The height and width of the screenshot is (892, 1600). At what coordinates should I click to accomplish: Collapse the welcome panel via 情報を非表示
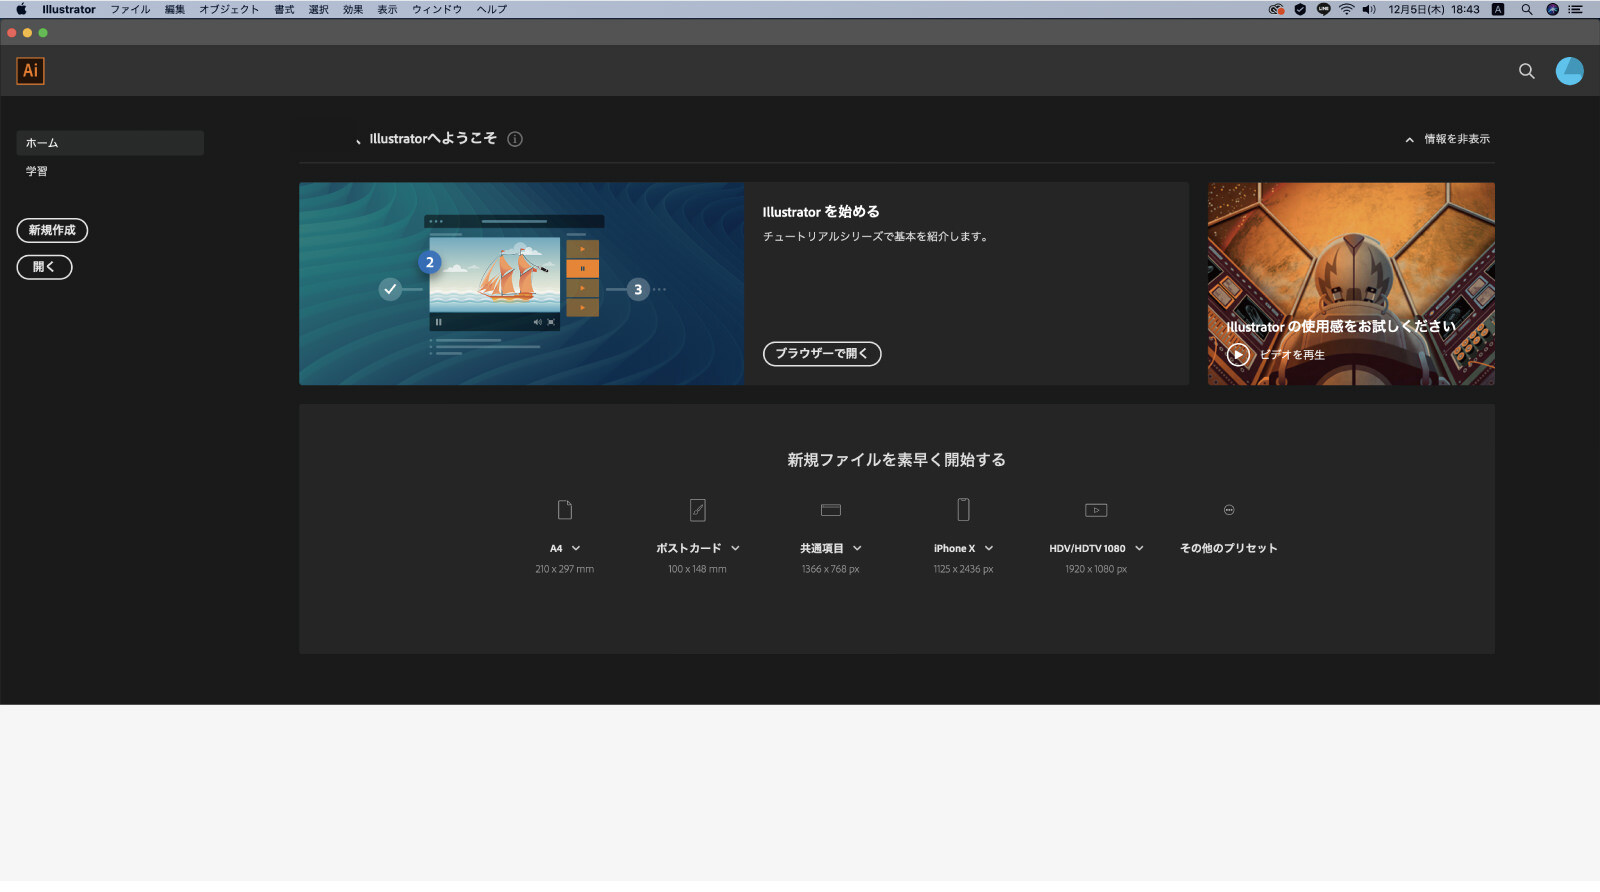(x=1447, y=139)
